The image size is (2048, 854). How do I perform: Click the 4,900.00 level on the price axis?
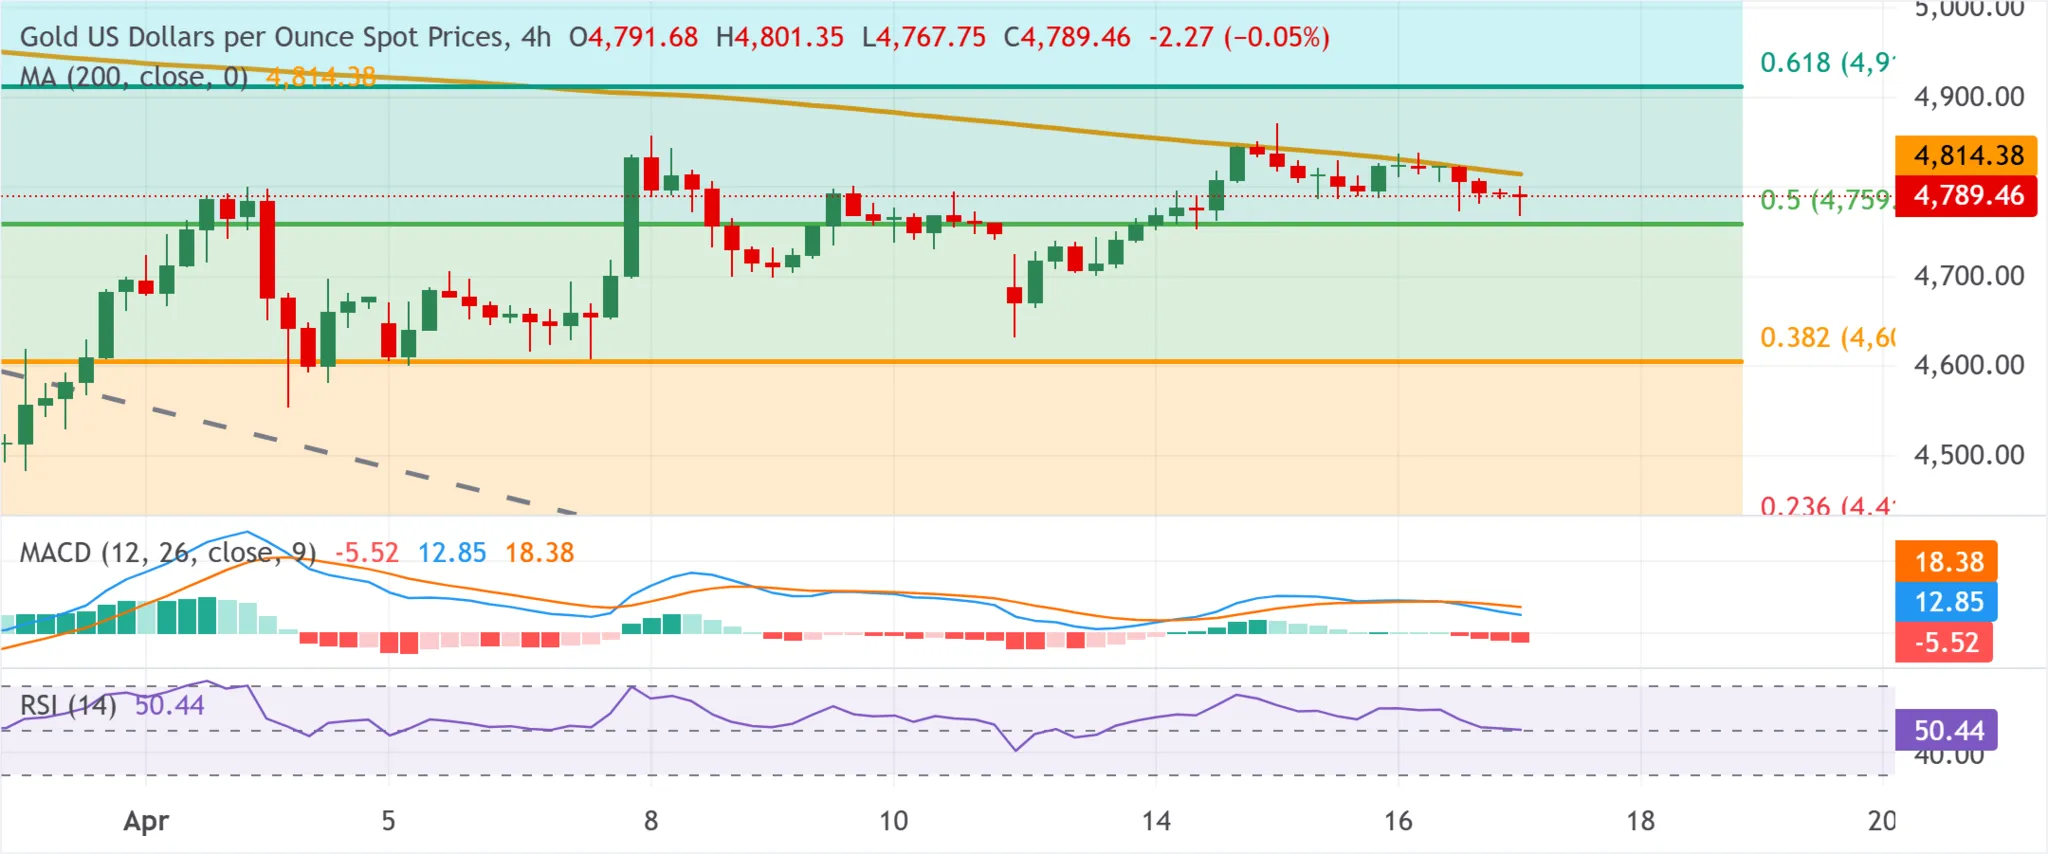1968,97
